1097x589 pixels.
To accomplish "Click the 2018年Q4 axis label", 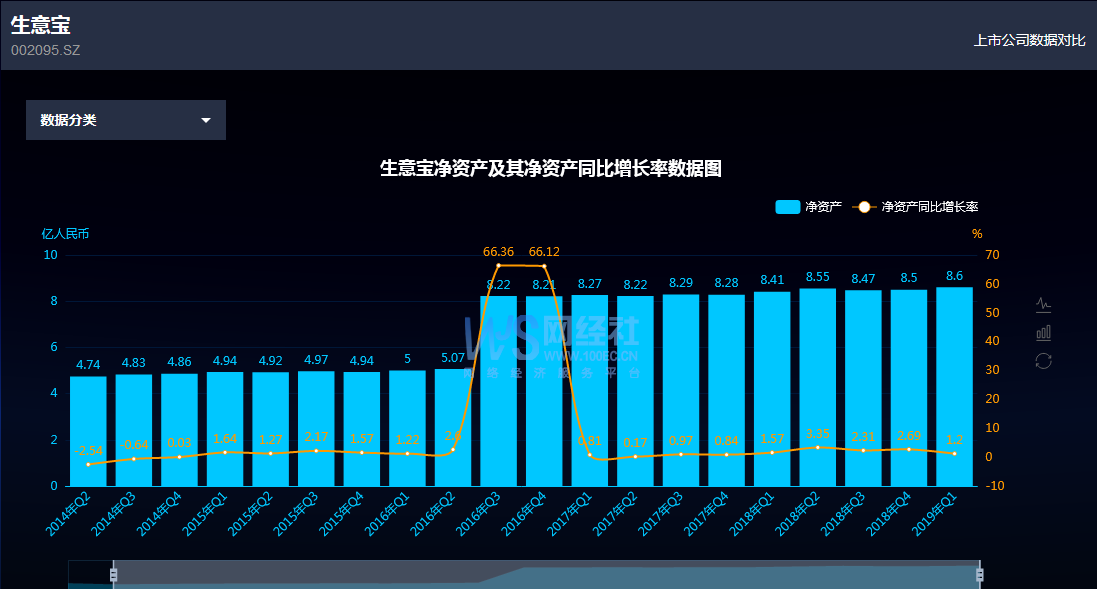I will click(x=889, y=514).
